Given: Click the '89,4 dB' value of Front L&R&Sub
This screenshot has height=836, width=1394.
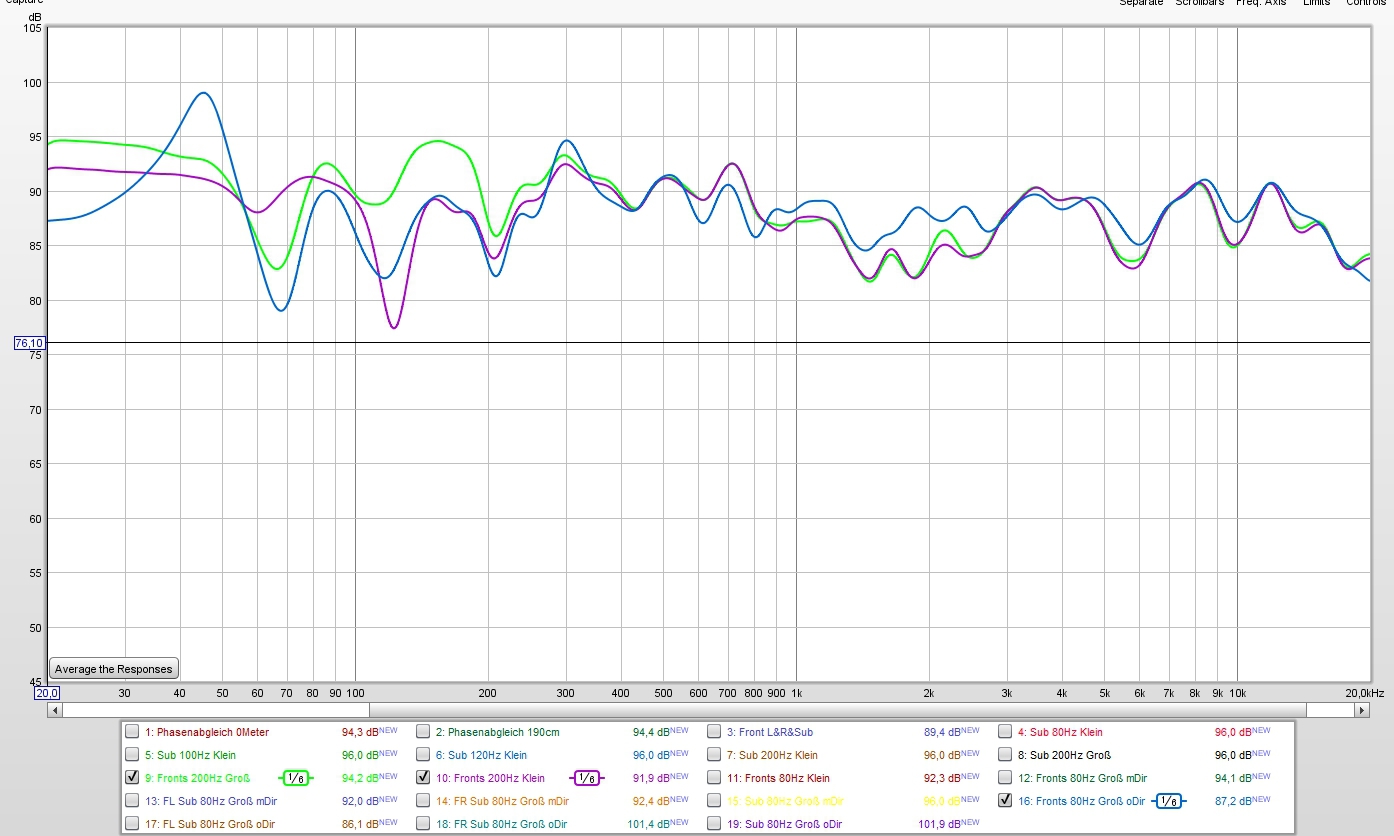Looking at the screenshot, I should click(942, 732).
